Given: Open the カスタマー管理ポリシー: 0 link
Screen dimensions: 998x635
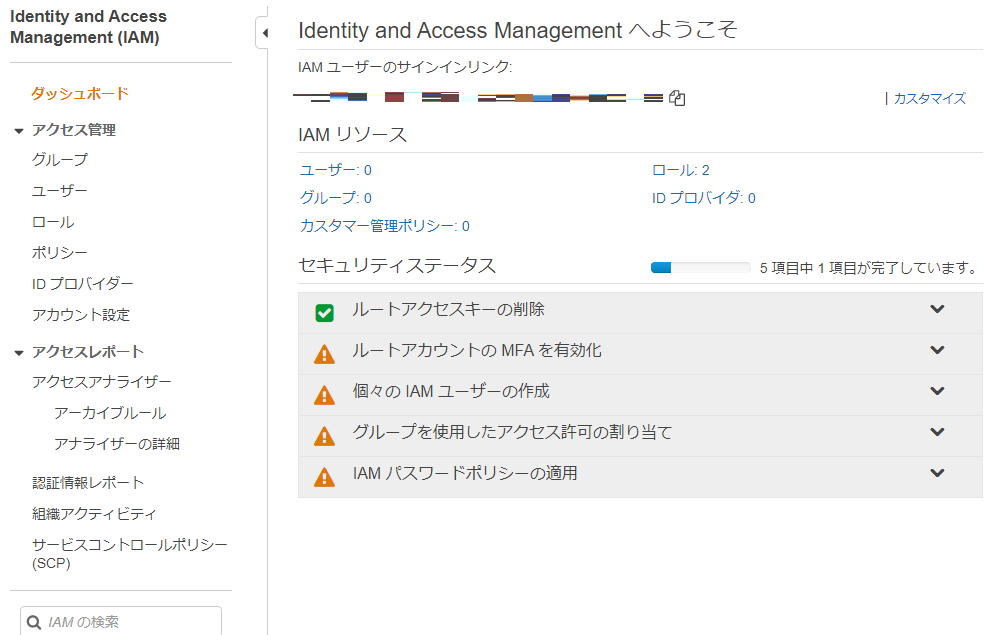Looking at the screenshot, I should pos(384,226).
